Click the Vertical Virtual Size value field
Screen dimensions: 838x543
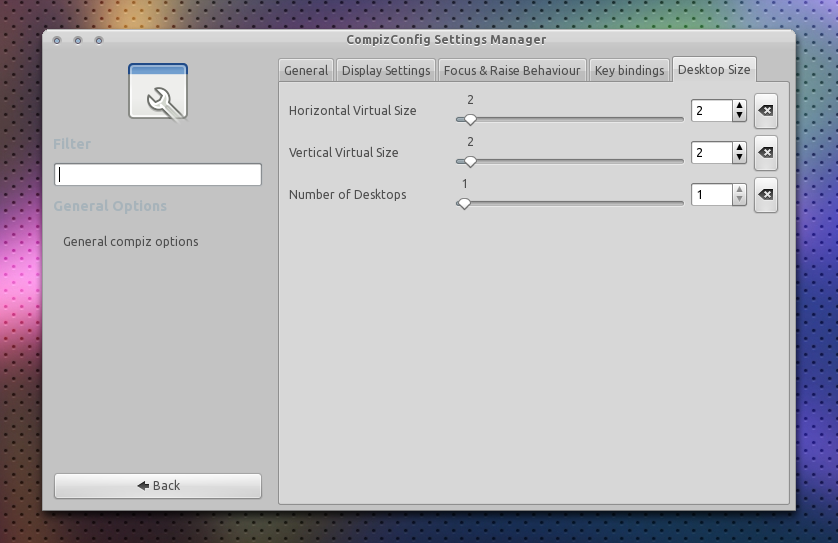click(712, 153)
